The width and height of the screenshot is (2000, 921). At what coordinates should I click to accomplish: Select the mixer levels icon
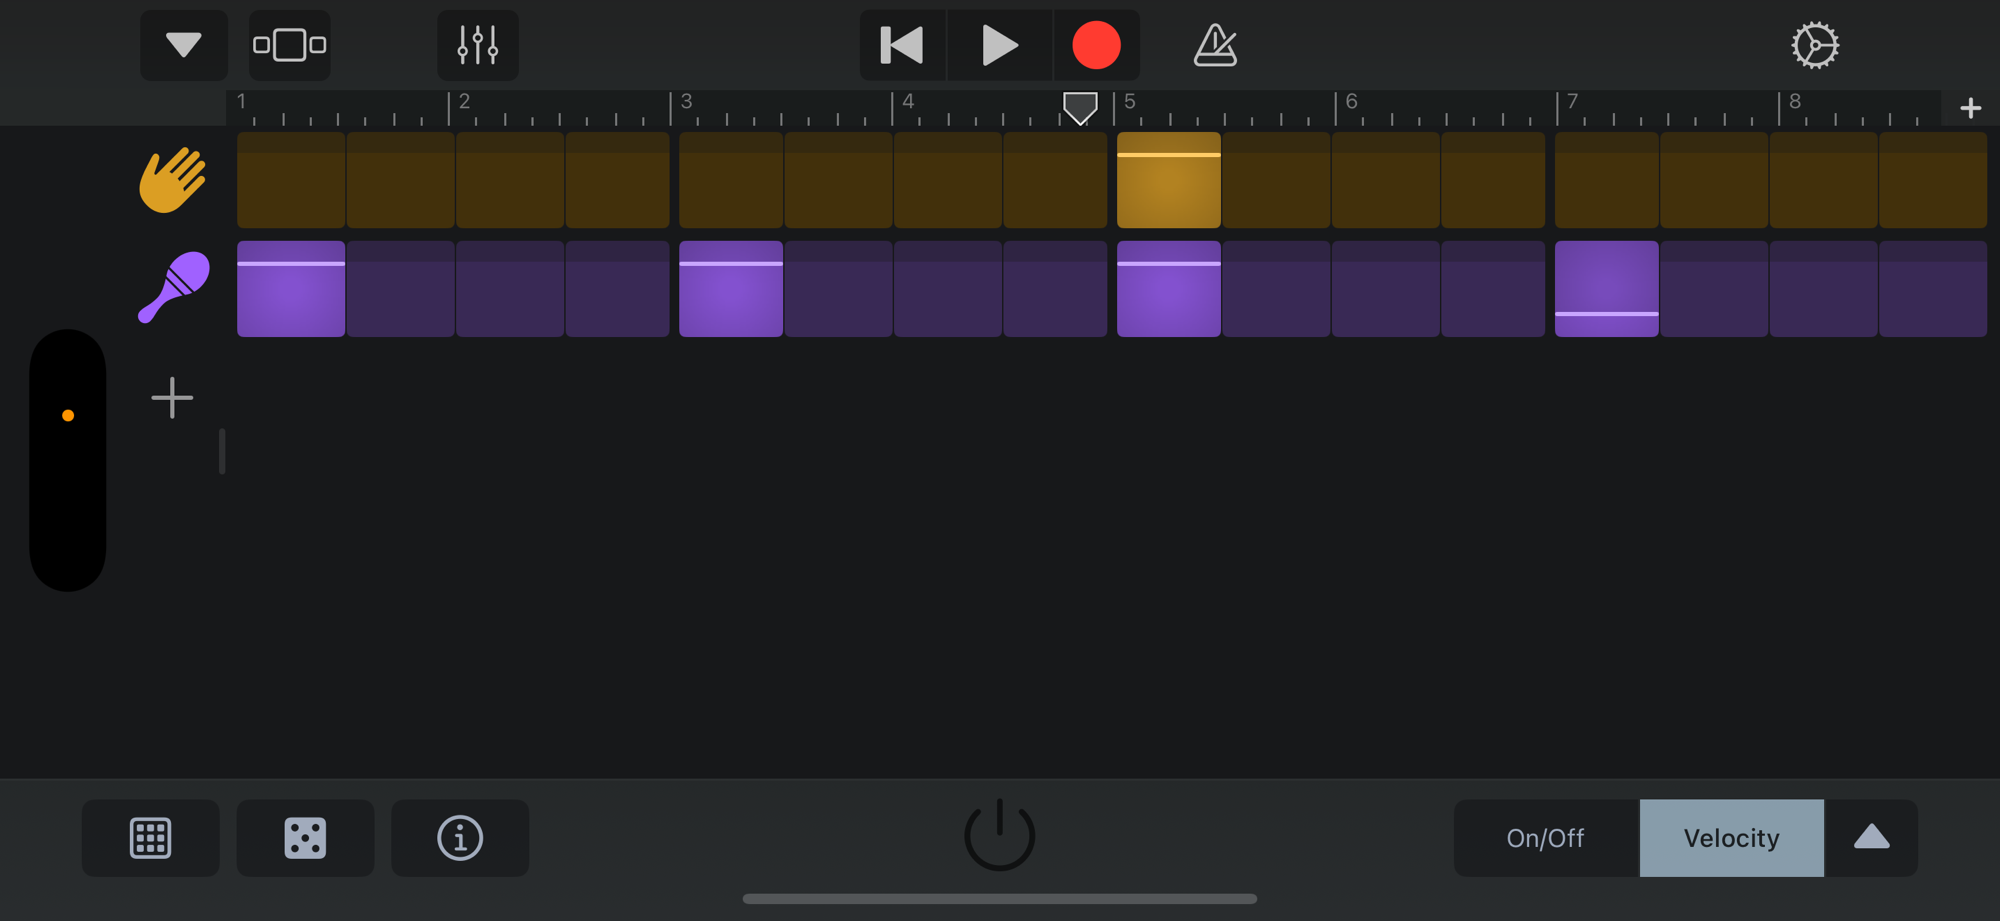click(477, 45)
